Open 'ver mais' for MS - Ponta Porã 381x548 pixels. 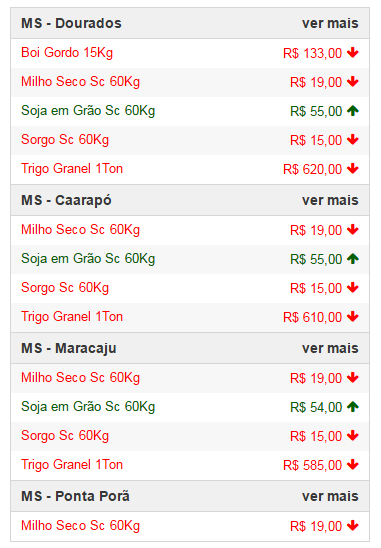330,496
